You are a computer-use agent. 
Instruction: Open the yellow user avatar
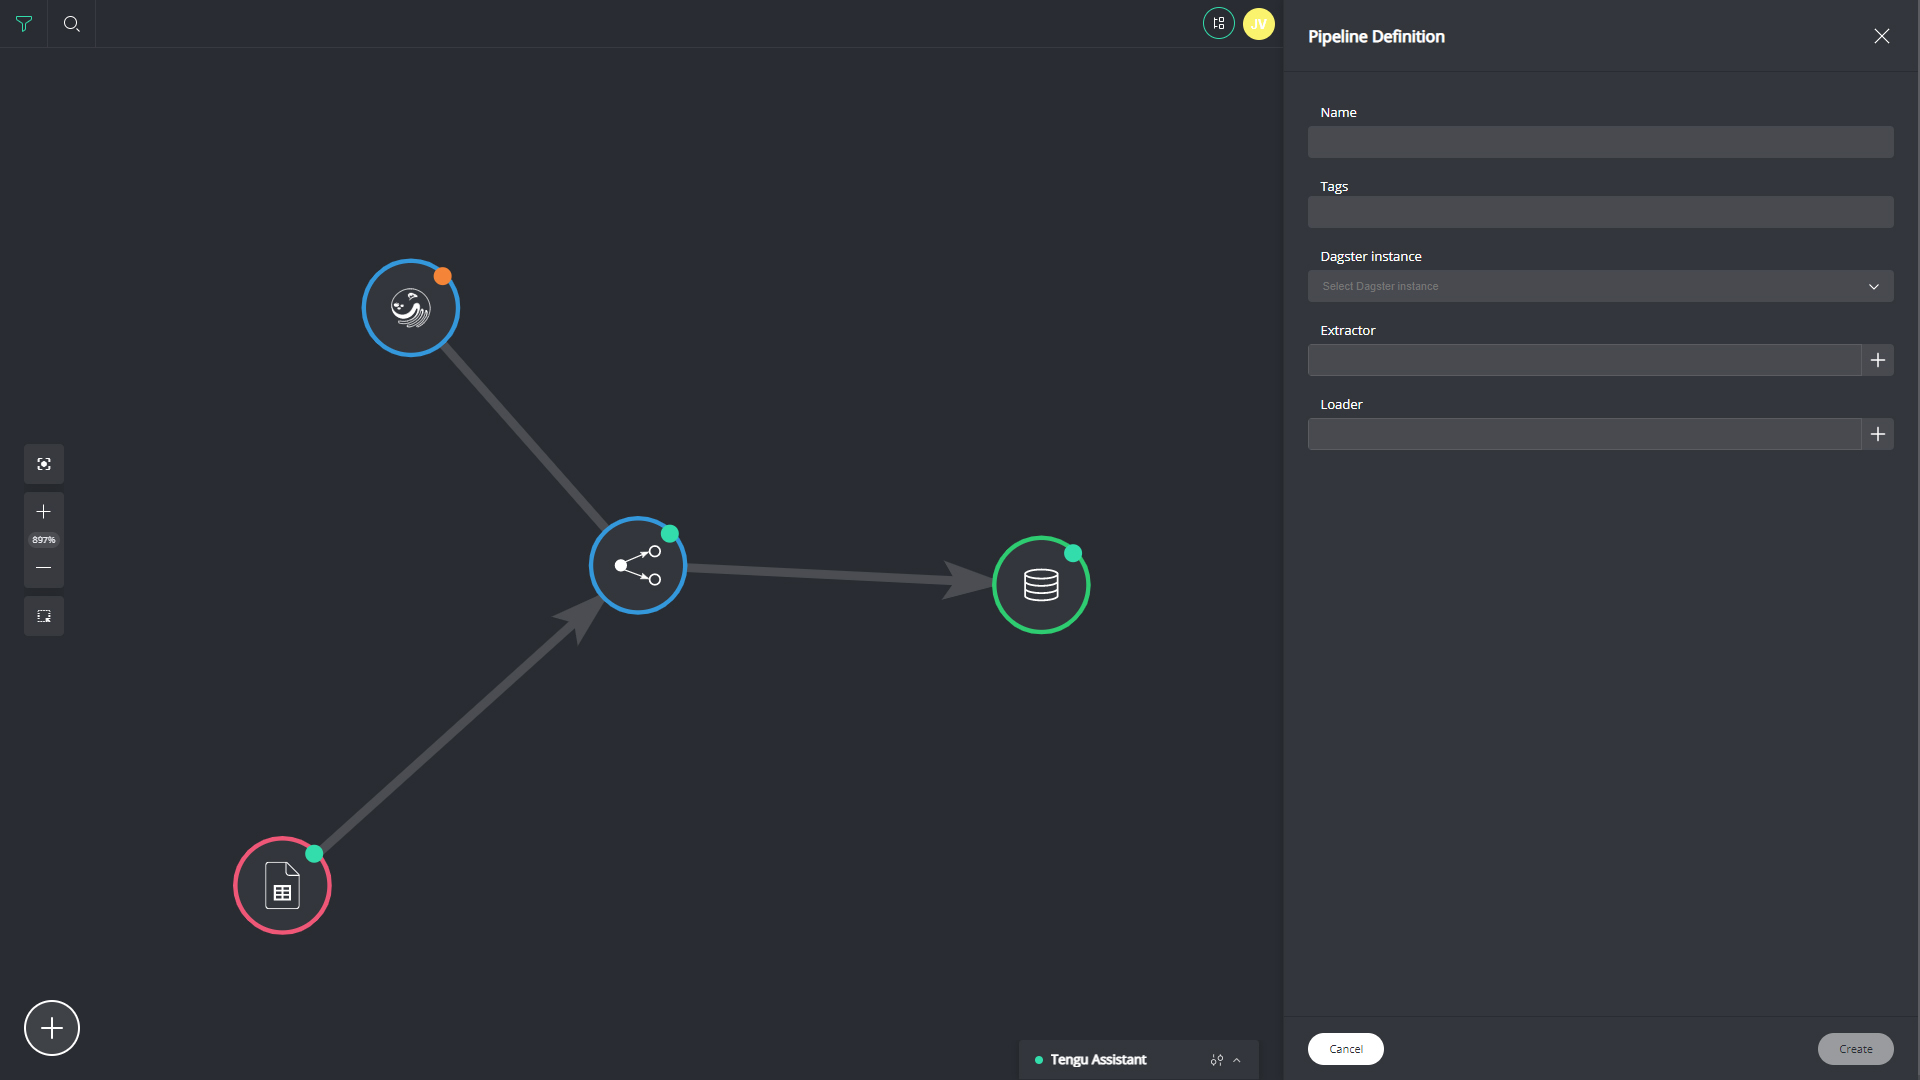point(1258,24)
